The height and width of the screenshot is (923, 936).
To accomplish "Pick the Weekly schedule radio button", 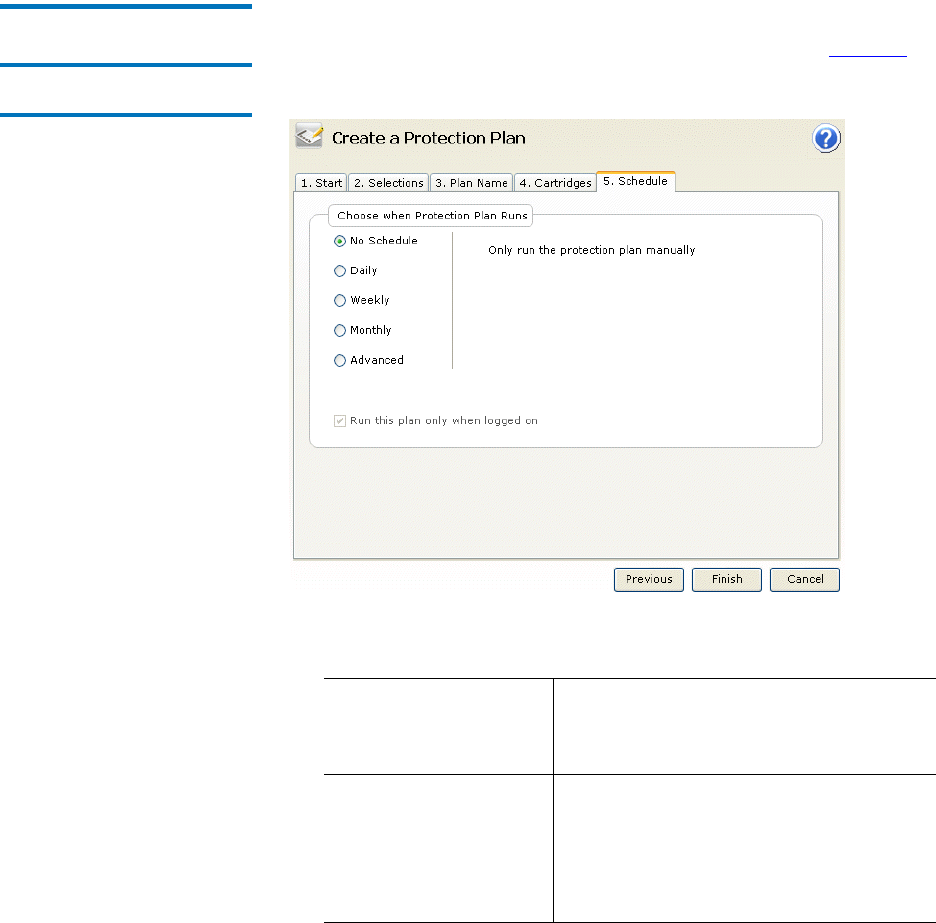I will (x=340, y=301).
